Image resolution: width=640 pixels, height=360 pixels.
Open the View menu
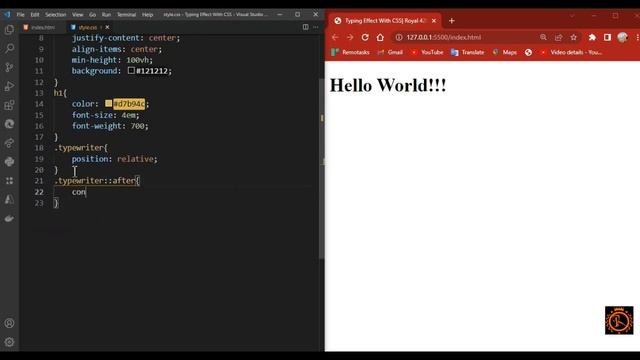[78, 14]
